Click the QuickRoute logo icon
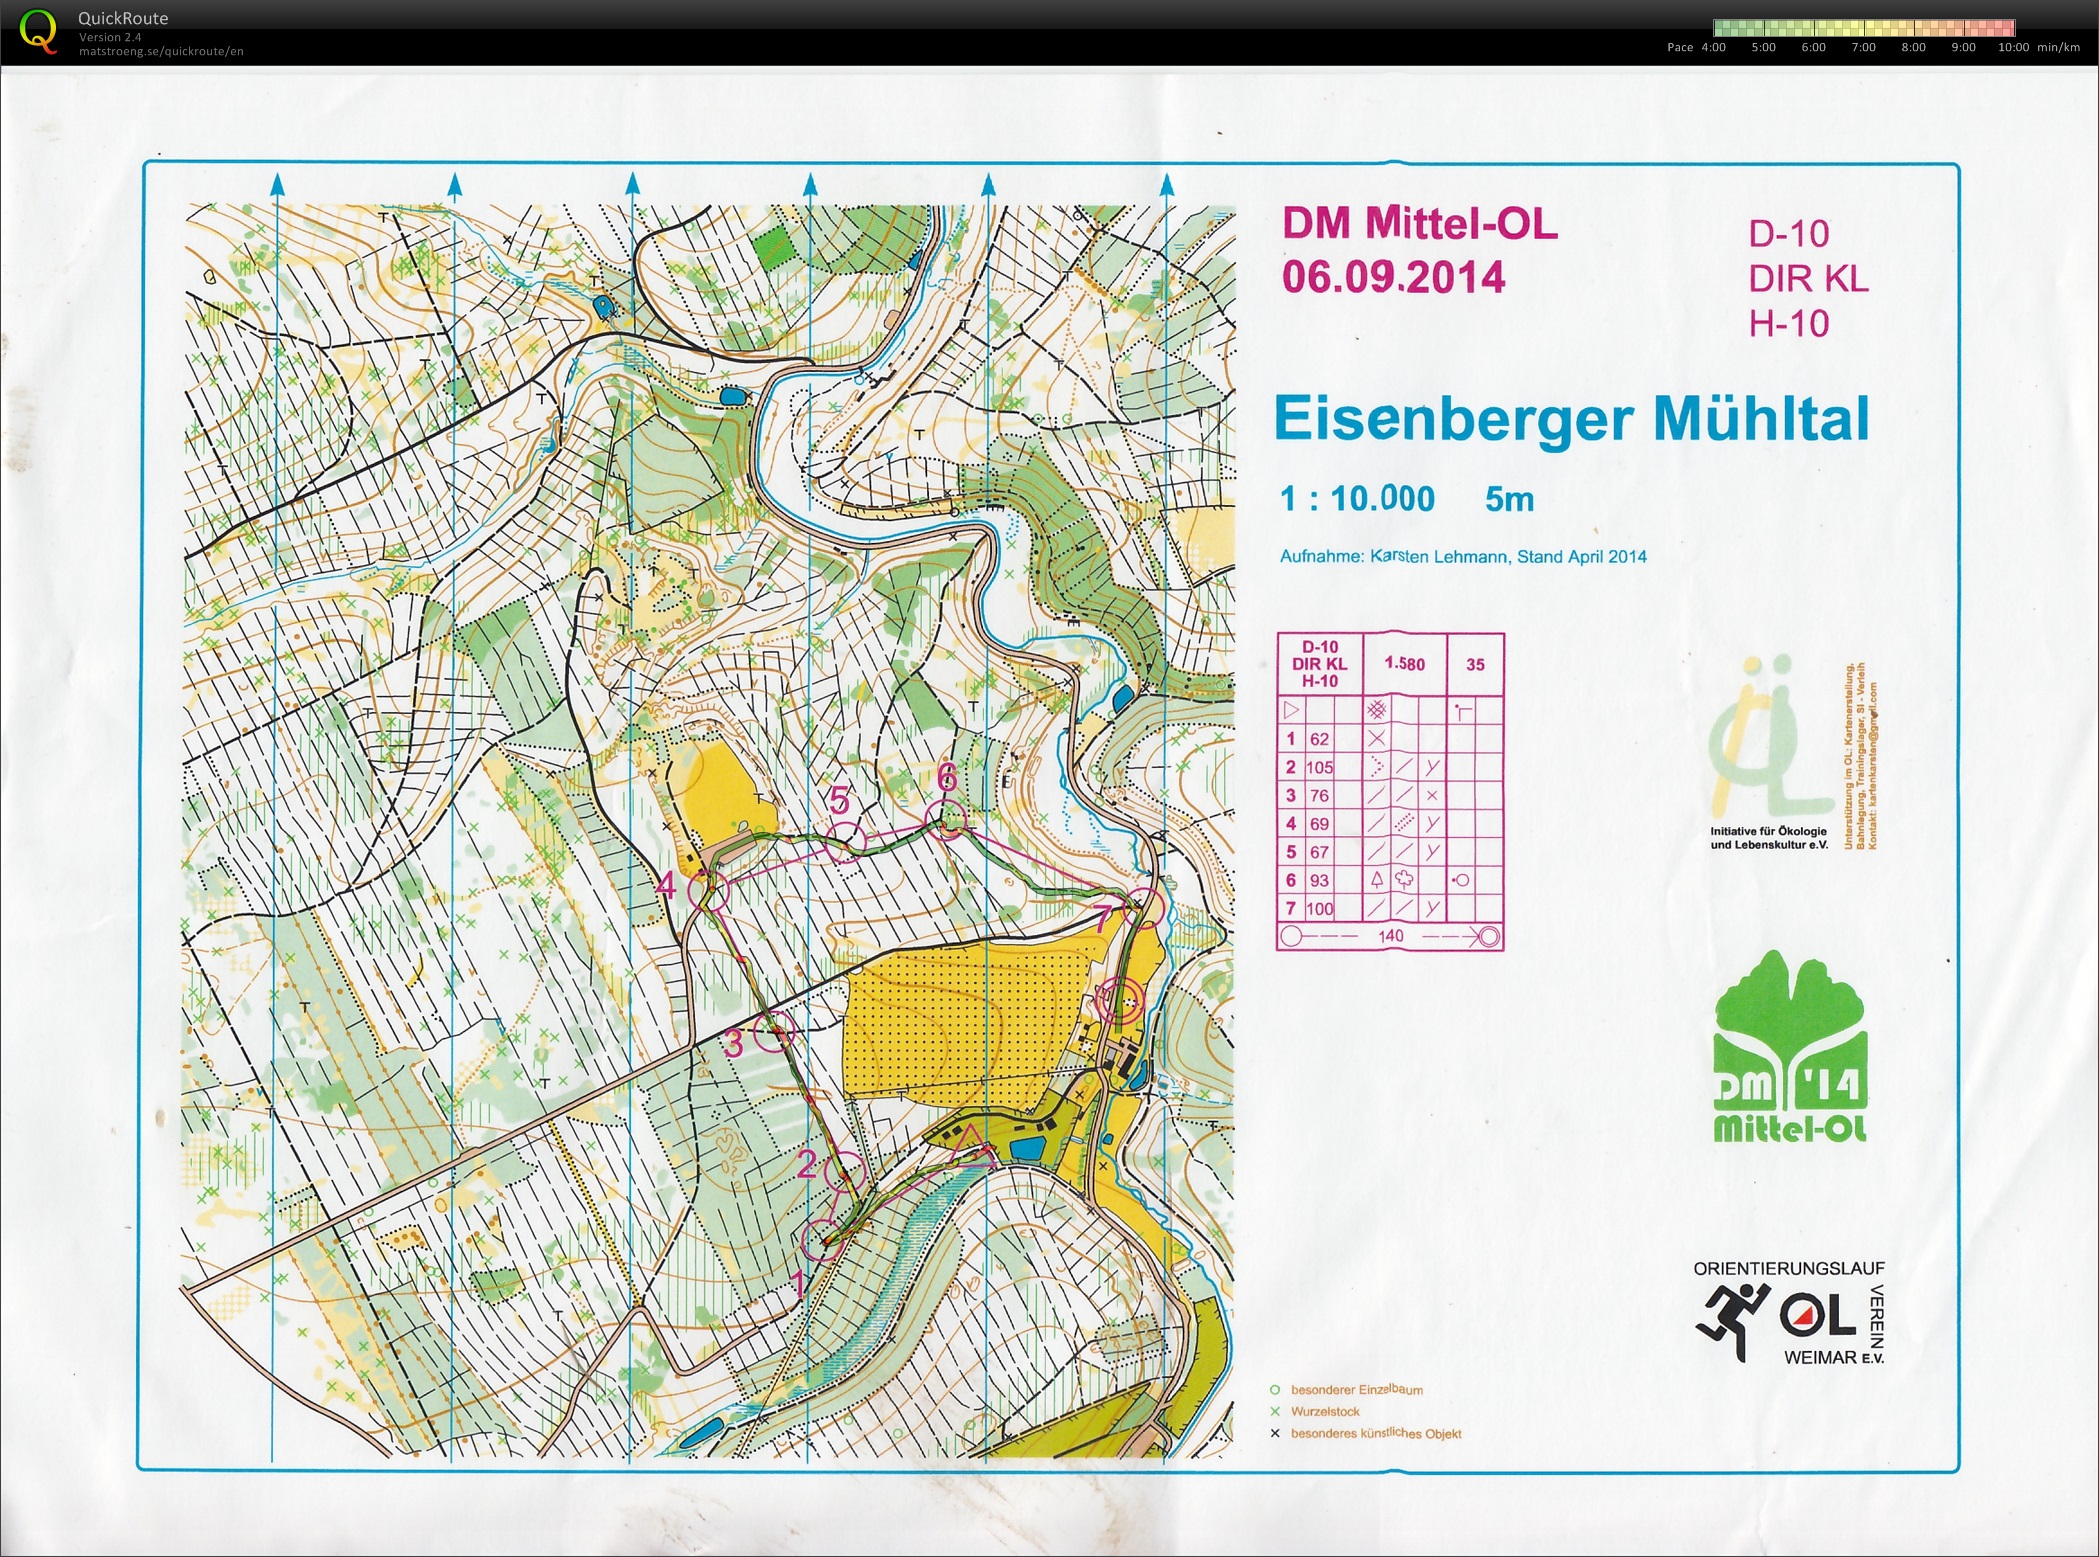 pyautogui.click(x=38, y=31)
